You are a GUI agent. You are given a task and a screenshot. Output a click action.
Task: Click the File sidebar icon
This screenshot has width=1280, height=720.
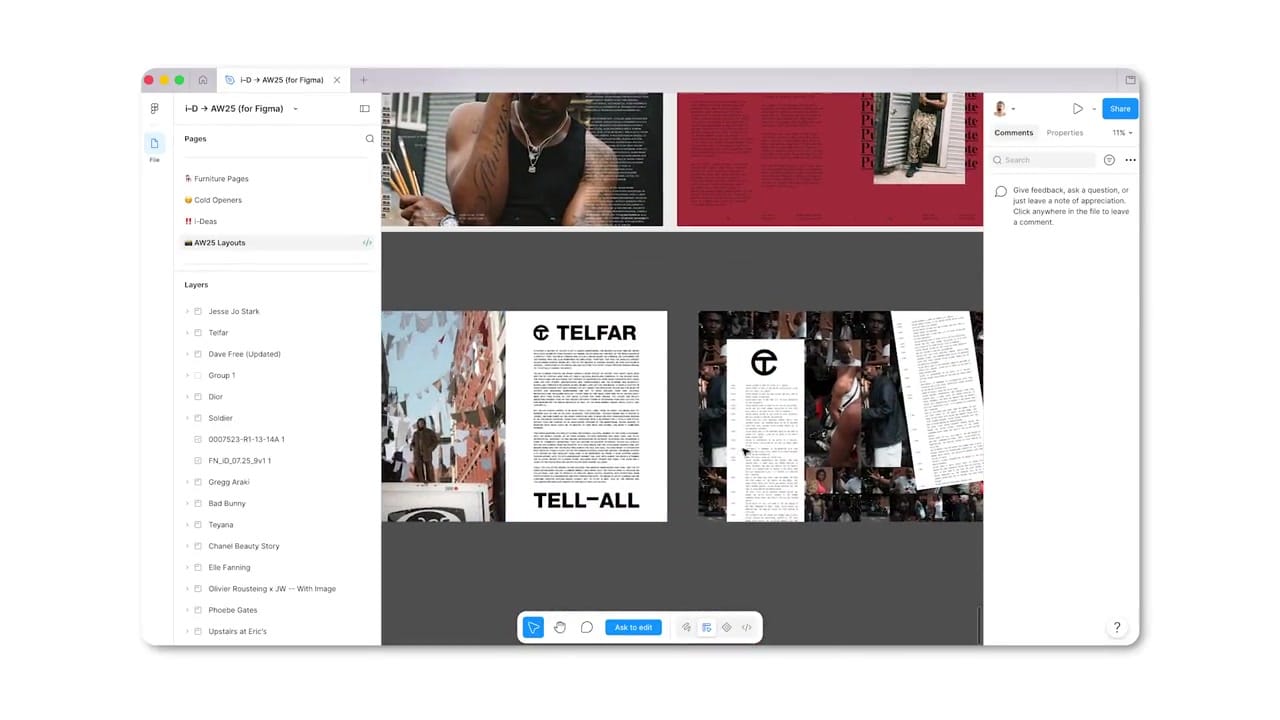point(154,147)
